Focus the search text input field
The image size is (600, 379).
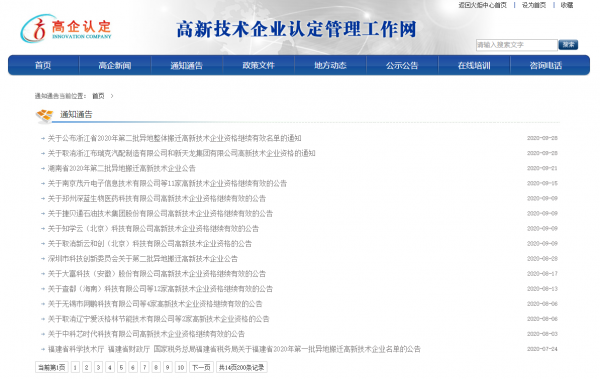(517, 45)
